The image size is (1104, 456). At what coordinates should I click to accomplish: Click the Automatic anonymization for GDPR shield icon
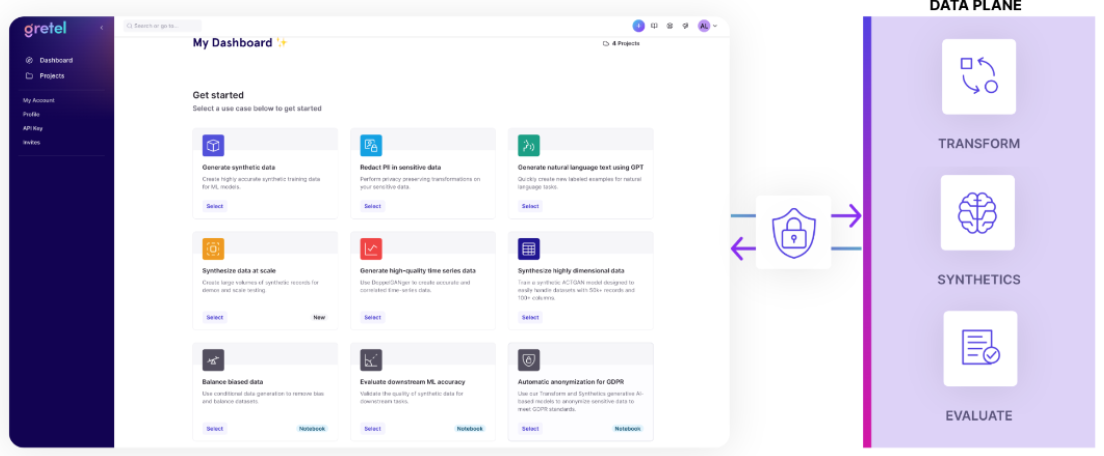pos(529,360)
